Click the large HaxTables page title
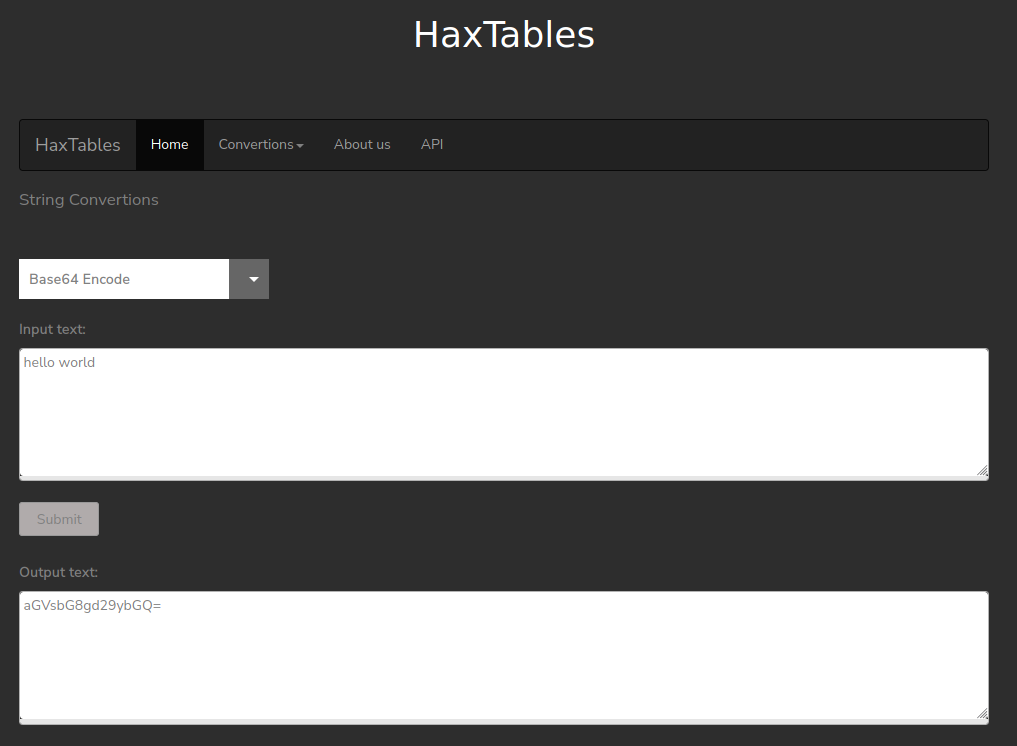 tap(504, 35)
